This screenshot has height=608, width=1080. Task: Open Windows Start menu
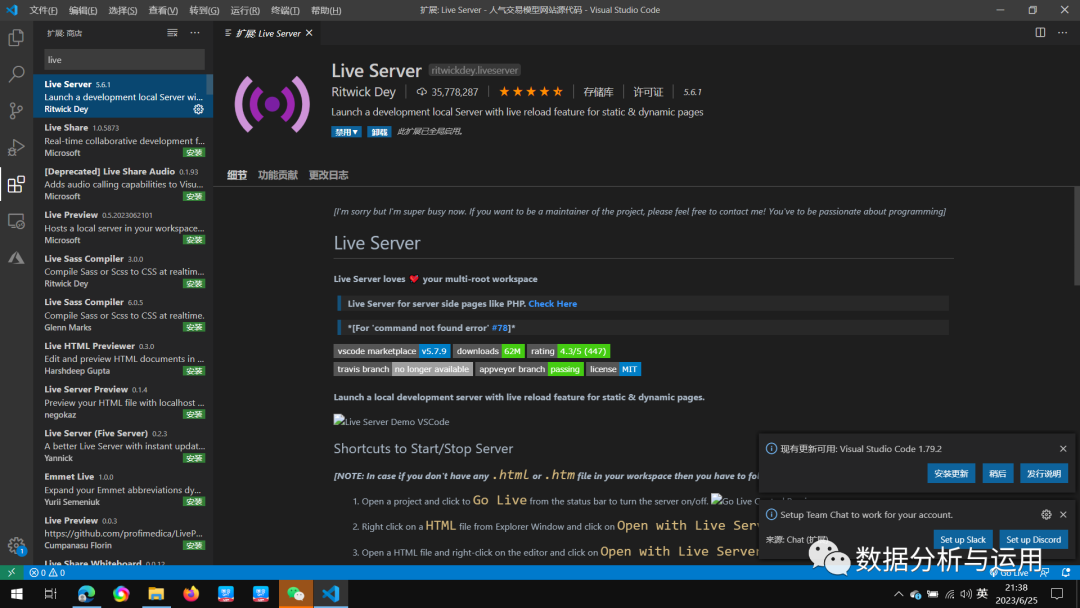(x=17, y=594)
